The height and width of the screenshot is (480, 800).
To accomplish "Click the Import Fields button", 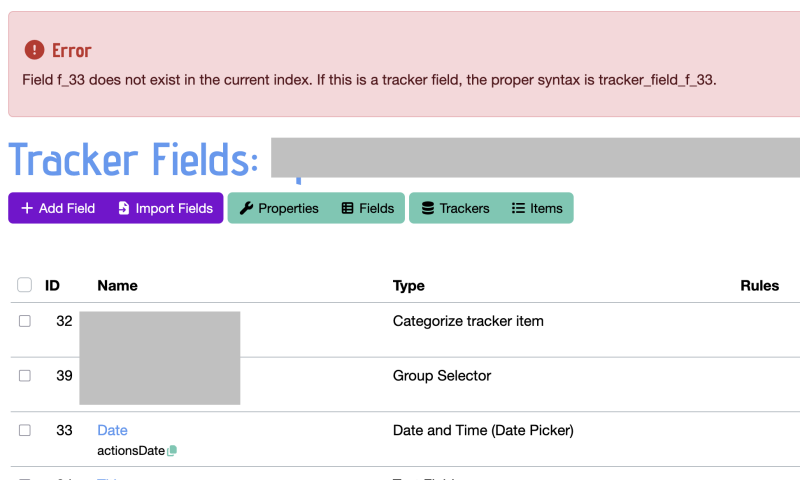I will click(x=165, y=208).
